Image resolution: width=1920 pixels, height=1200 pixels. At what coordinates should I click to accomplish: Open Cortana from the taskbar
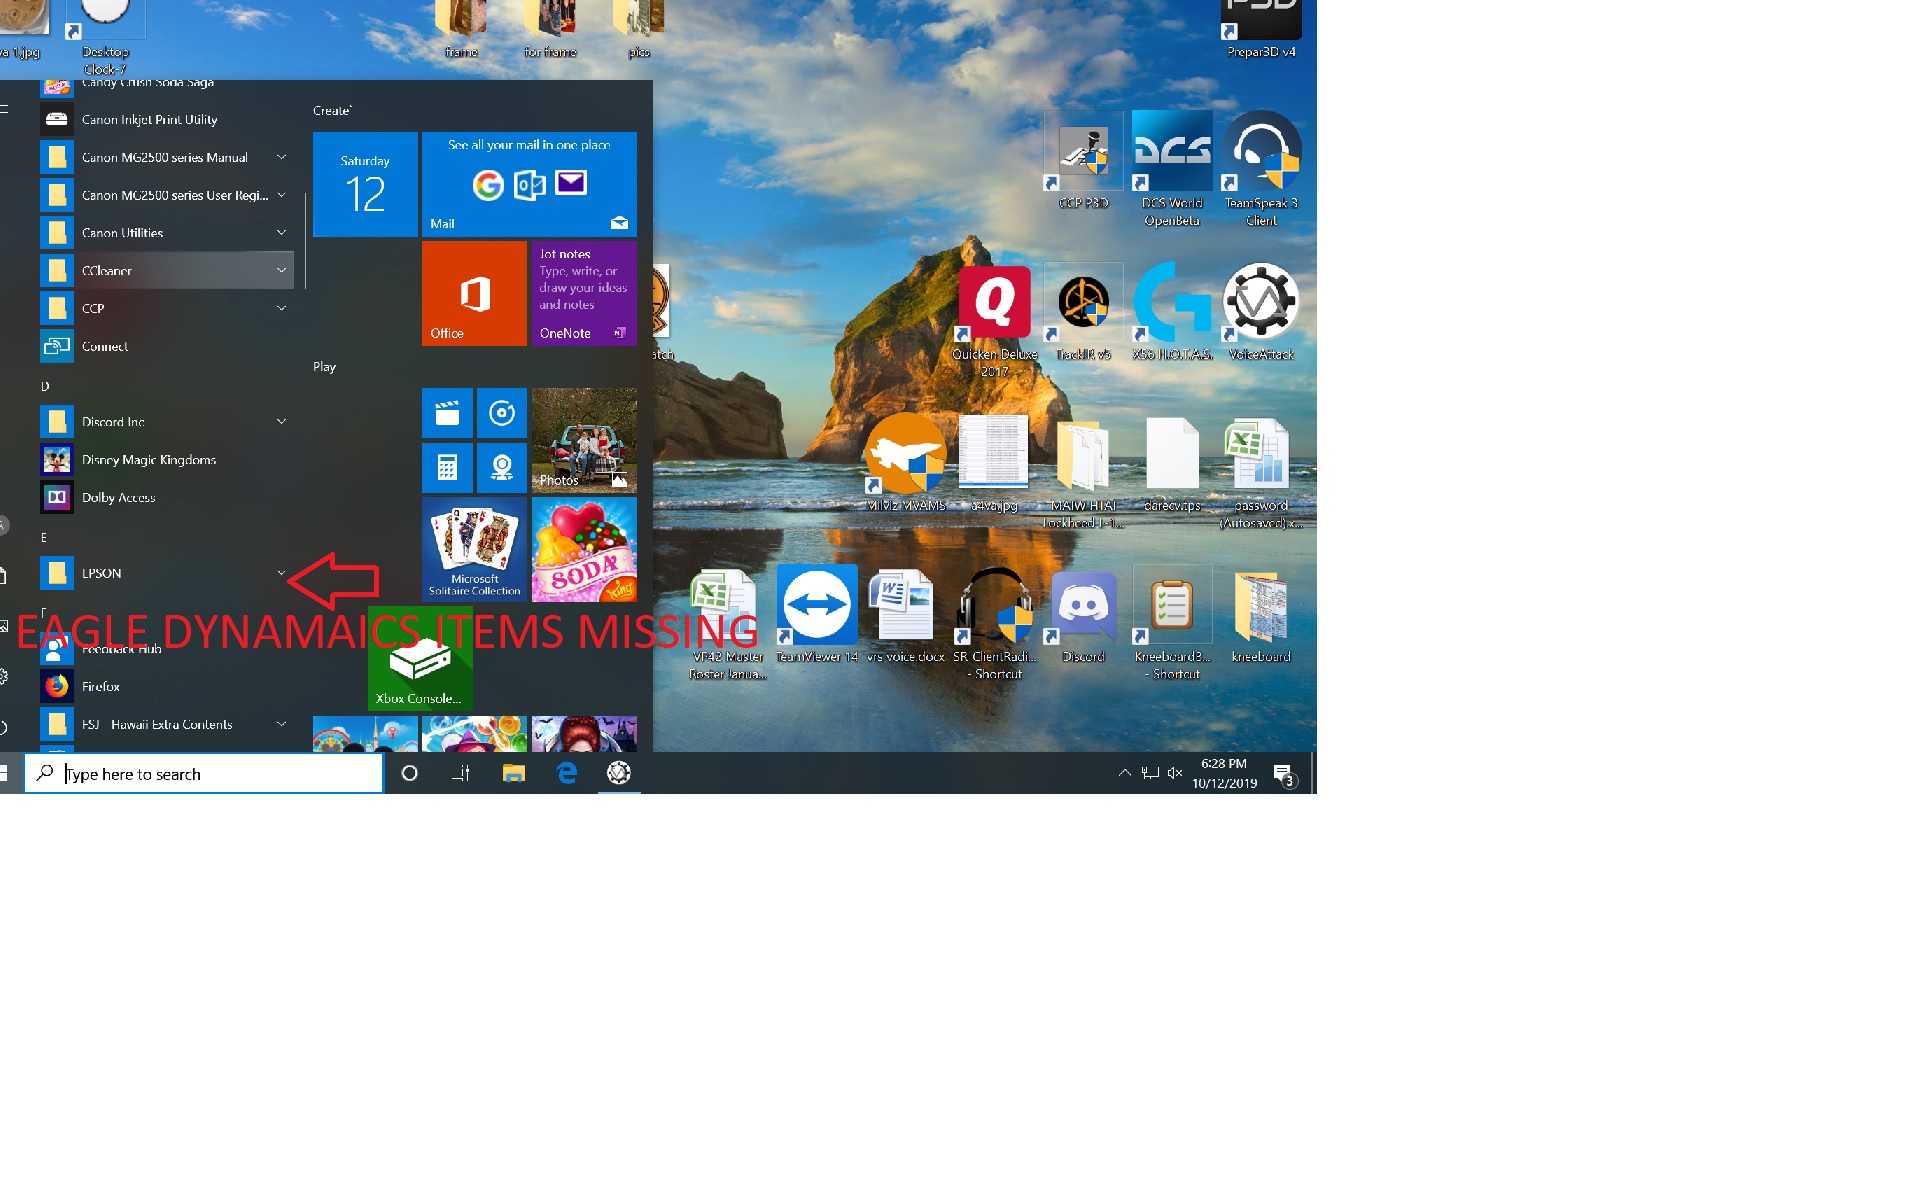409,773
